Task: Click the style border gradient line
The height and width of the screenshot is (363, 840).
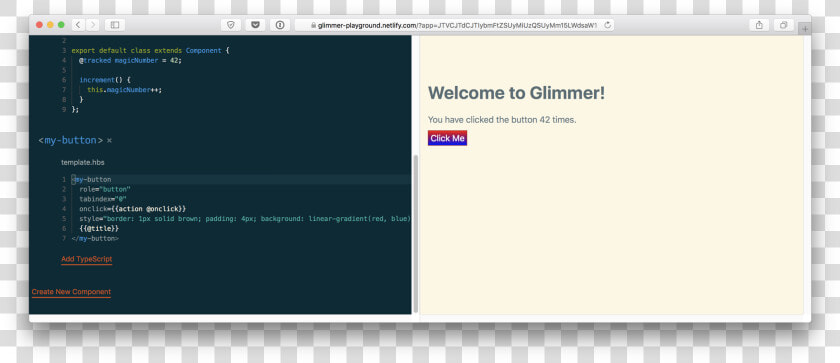Action: pyautogui.click(x=245, y=218)
